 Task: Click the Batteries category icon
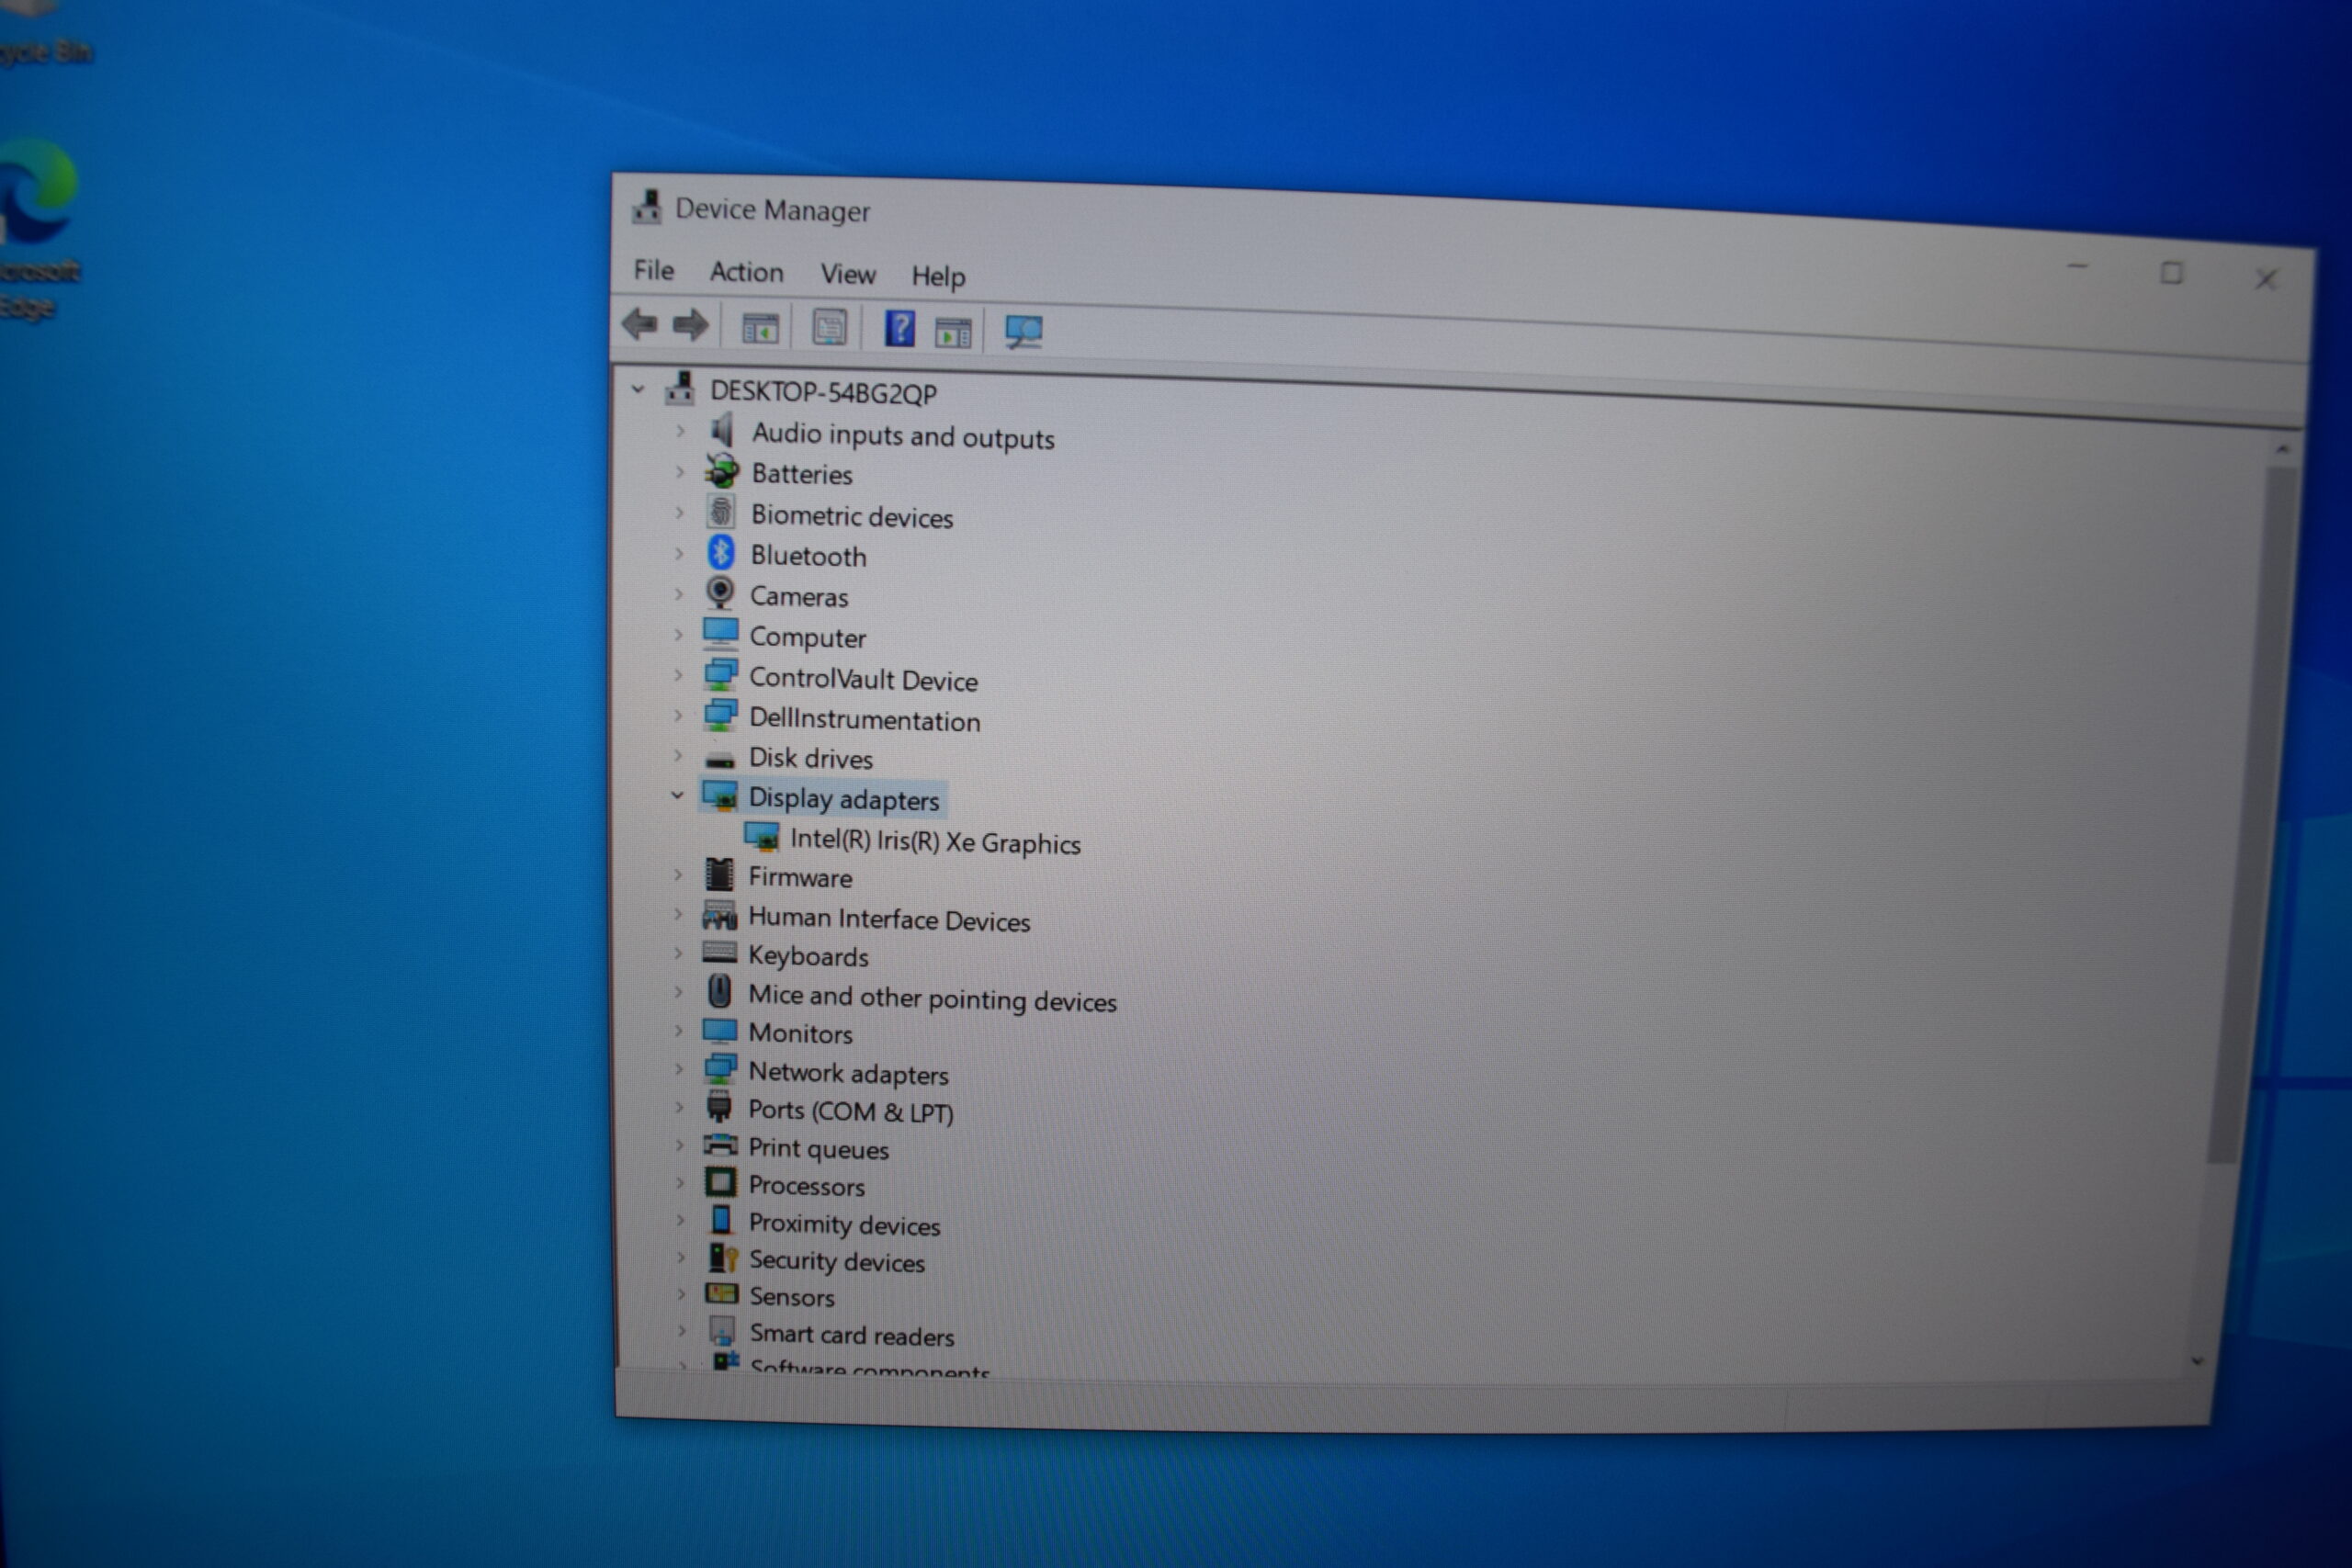click(721, 471)
